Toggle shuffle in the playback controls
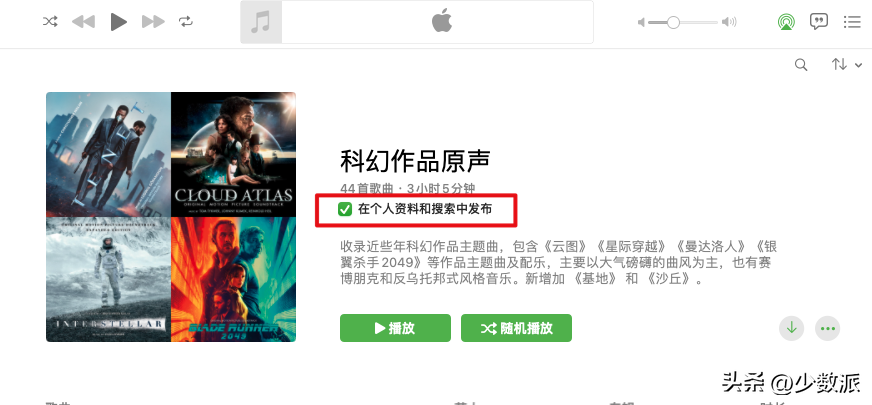This screenshot has width=872, height=405. pyautogui.click(x=50, y=22)
